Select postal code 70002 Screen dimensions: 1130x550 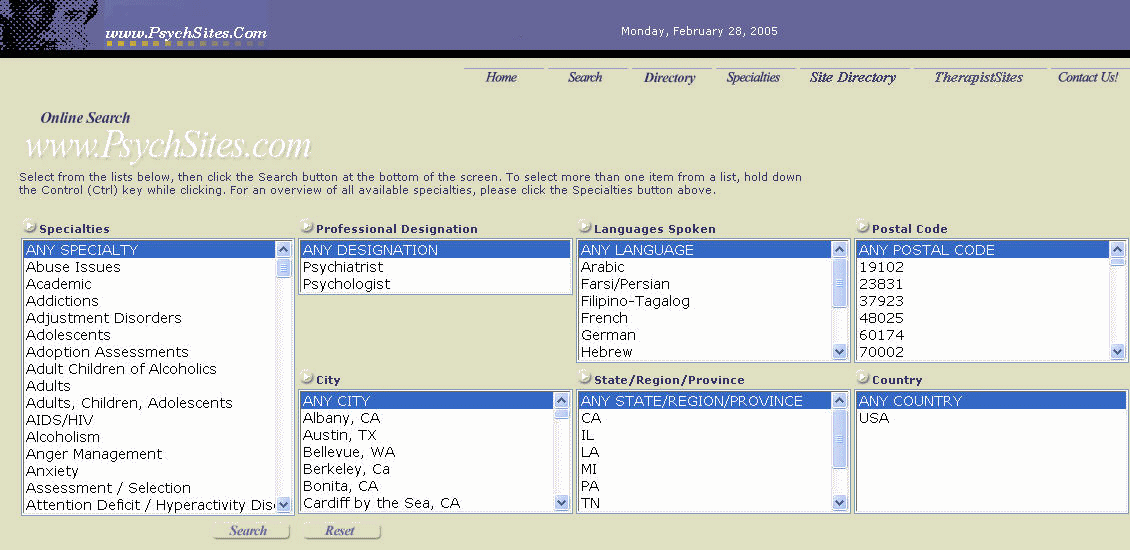coord(983,352)
